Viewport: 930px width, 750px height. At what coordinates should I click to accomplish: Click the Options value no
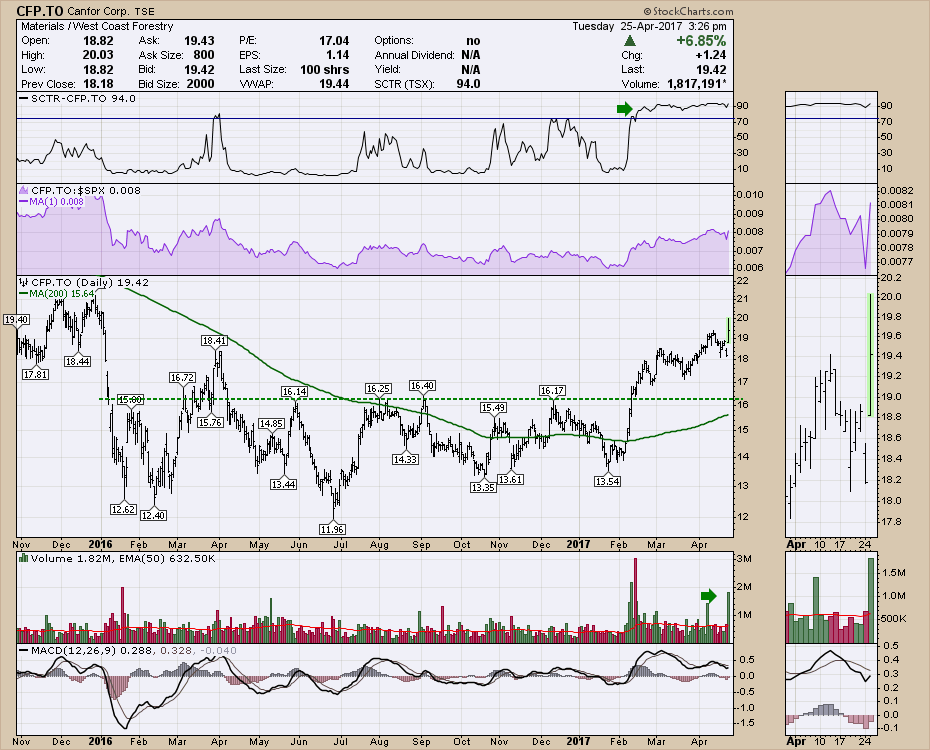coord(473,41)
